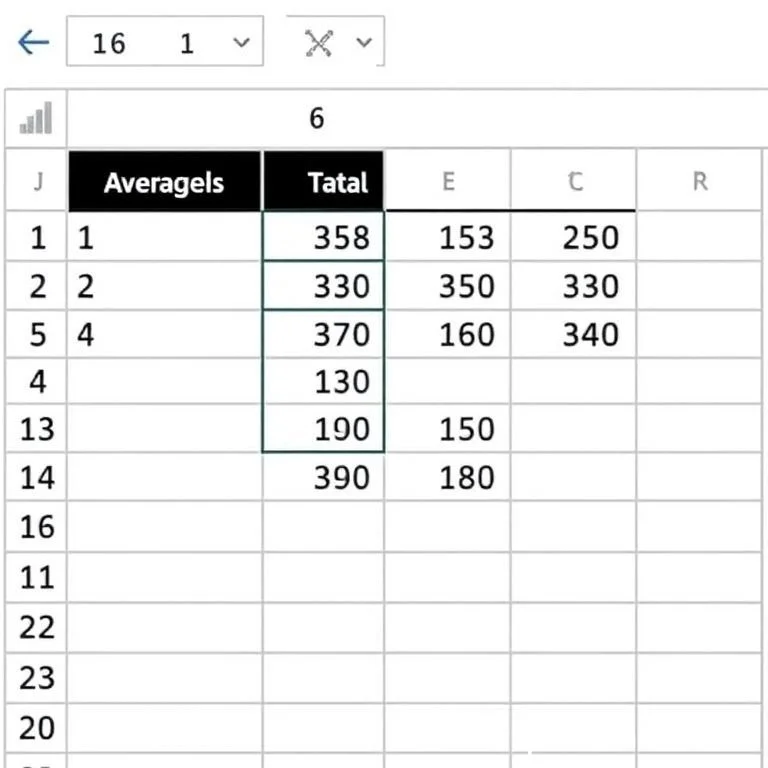Click column header C

point(574,182)
